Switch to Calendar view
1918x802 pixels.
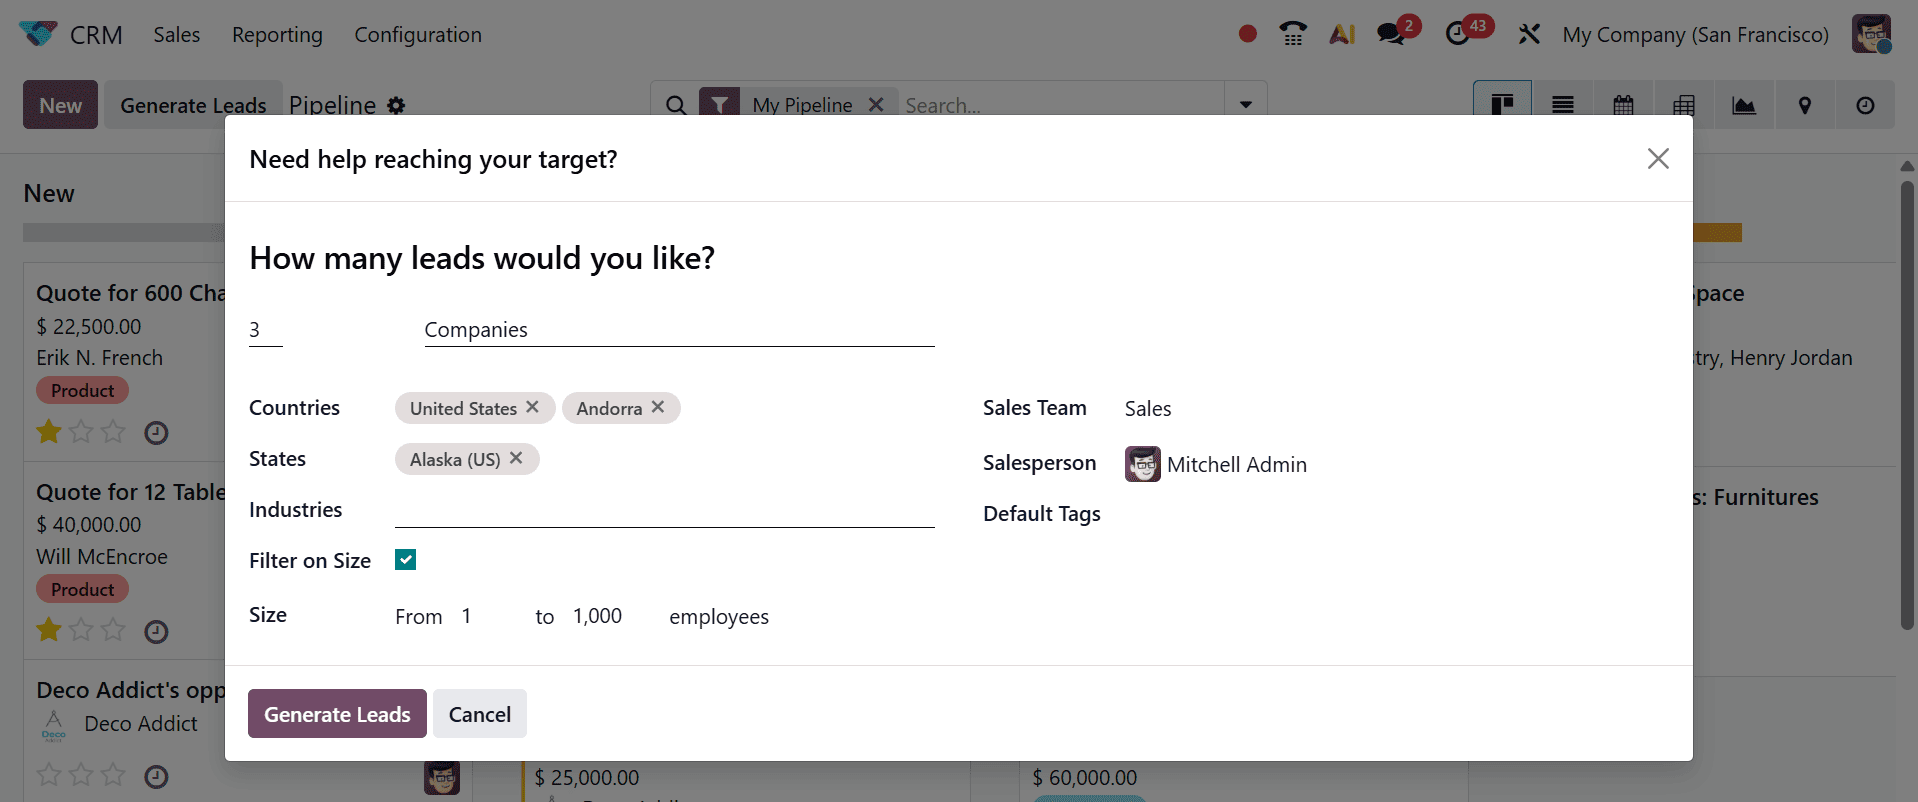(x=1623, y=105)
